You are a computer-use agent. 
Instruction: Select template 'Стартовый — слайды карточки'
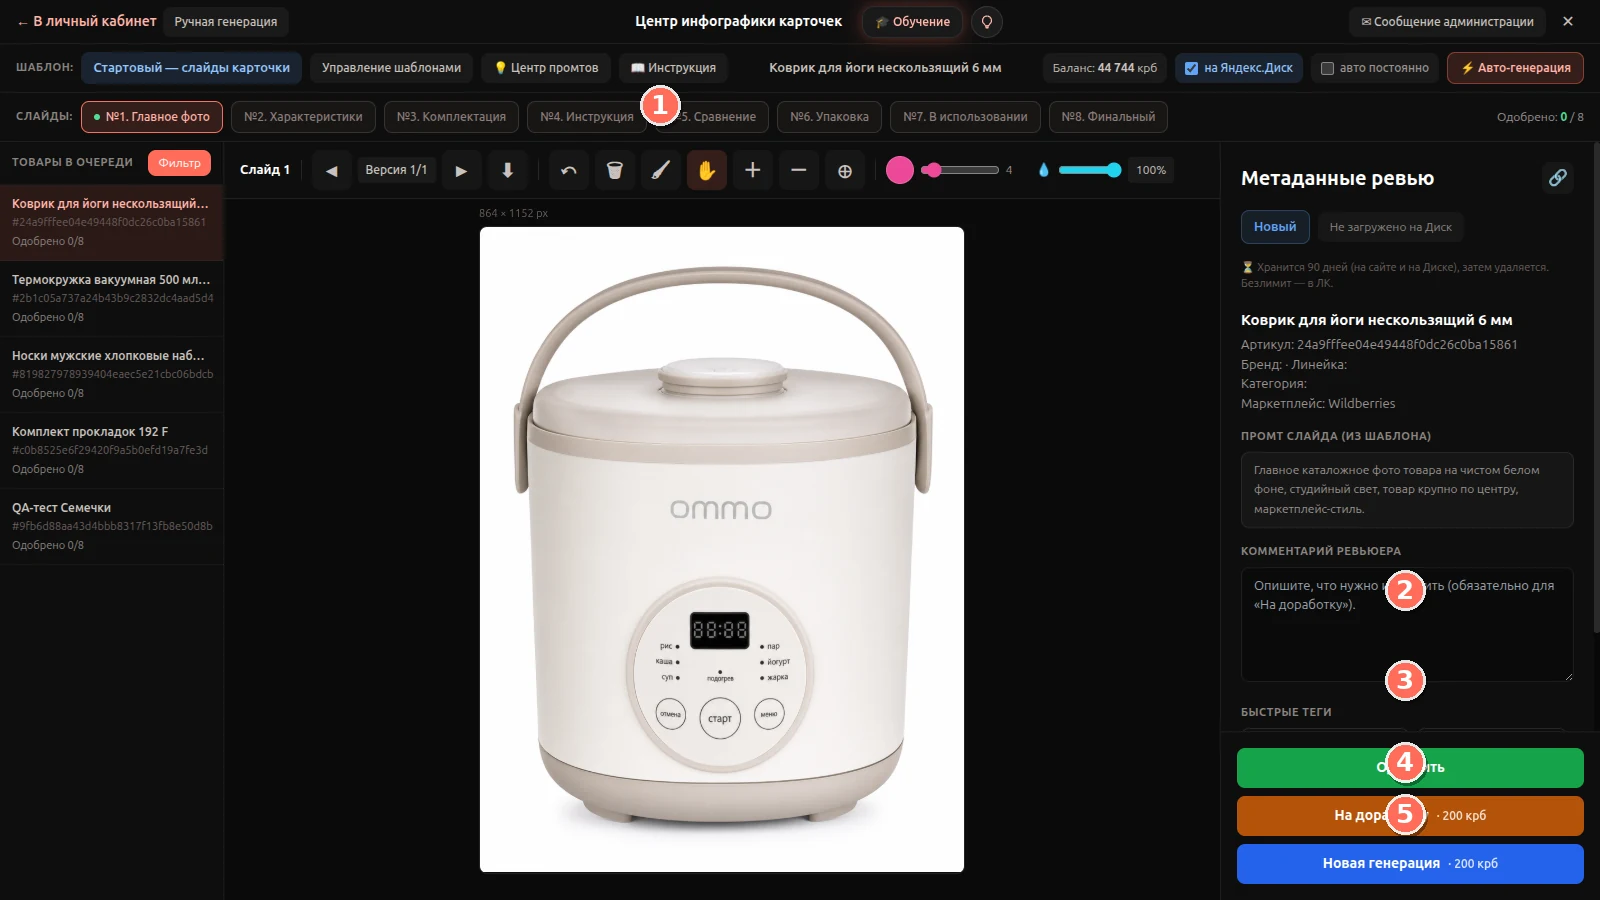point(192,68)
